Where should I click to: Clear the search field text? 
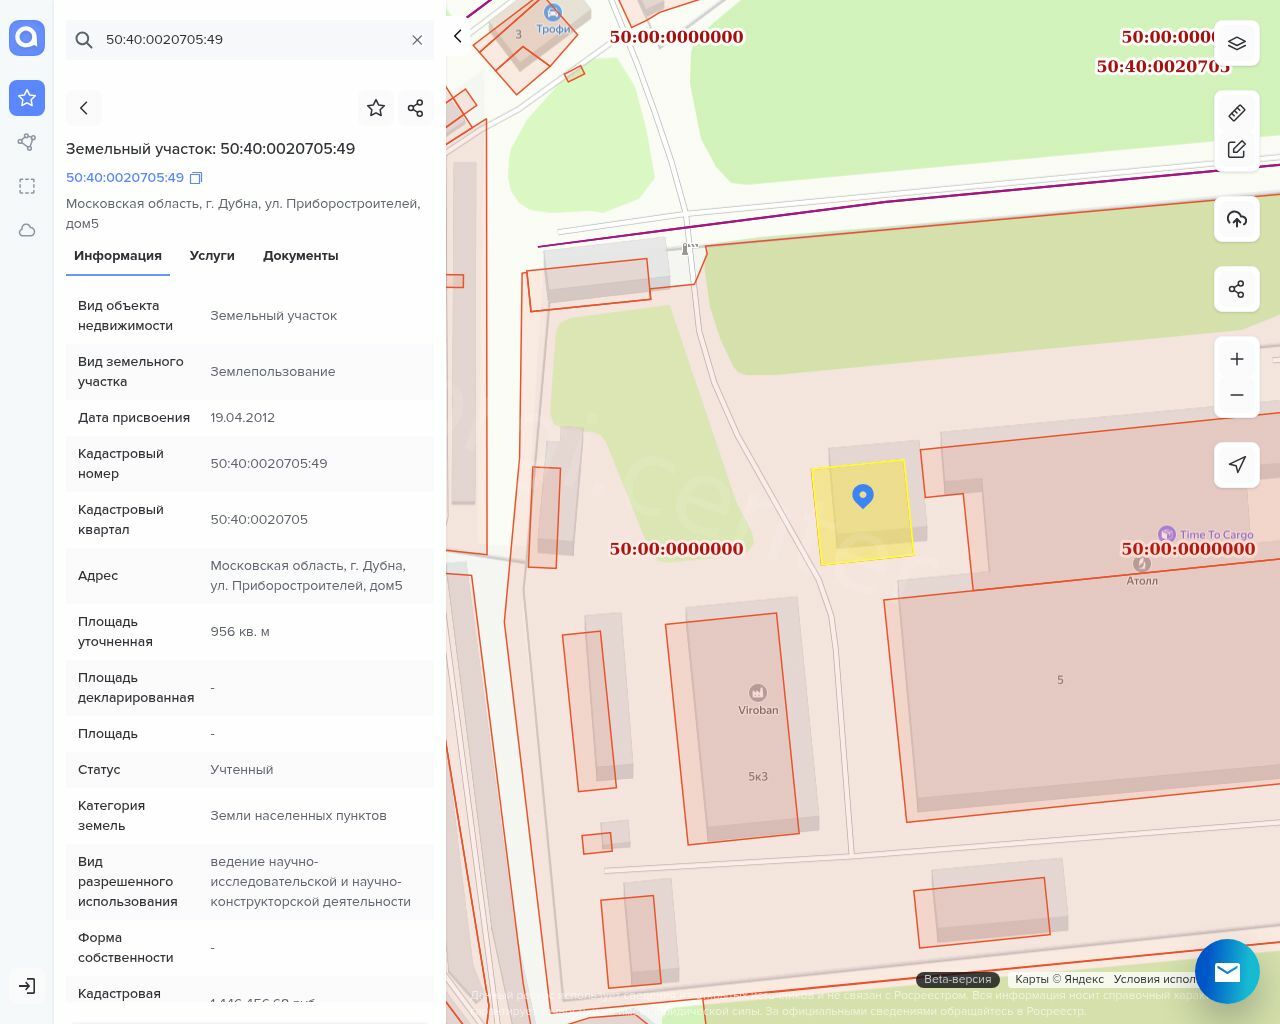pos(417,40)
